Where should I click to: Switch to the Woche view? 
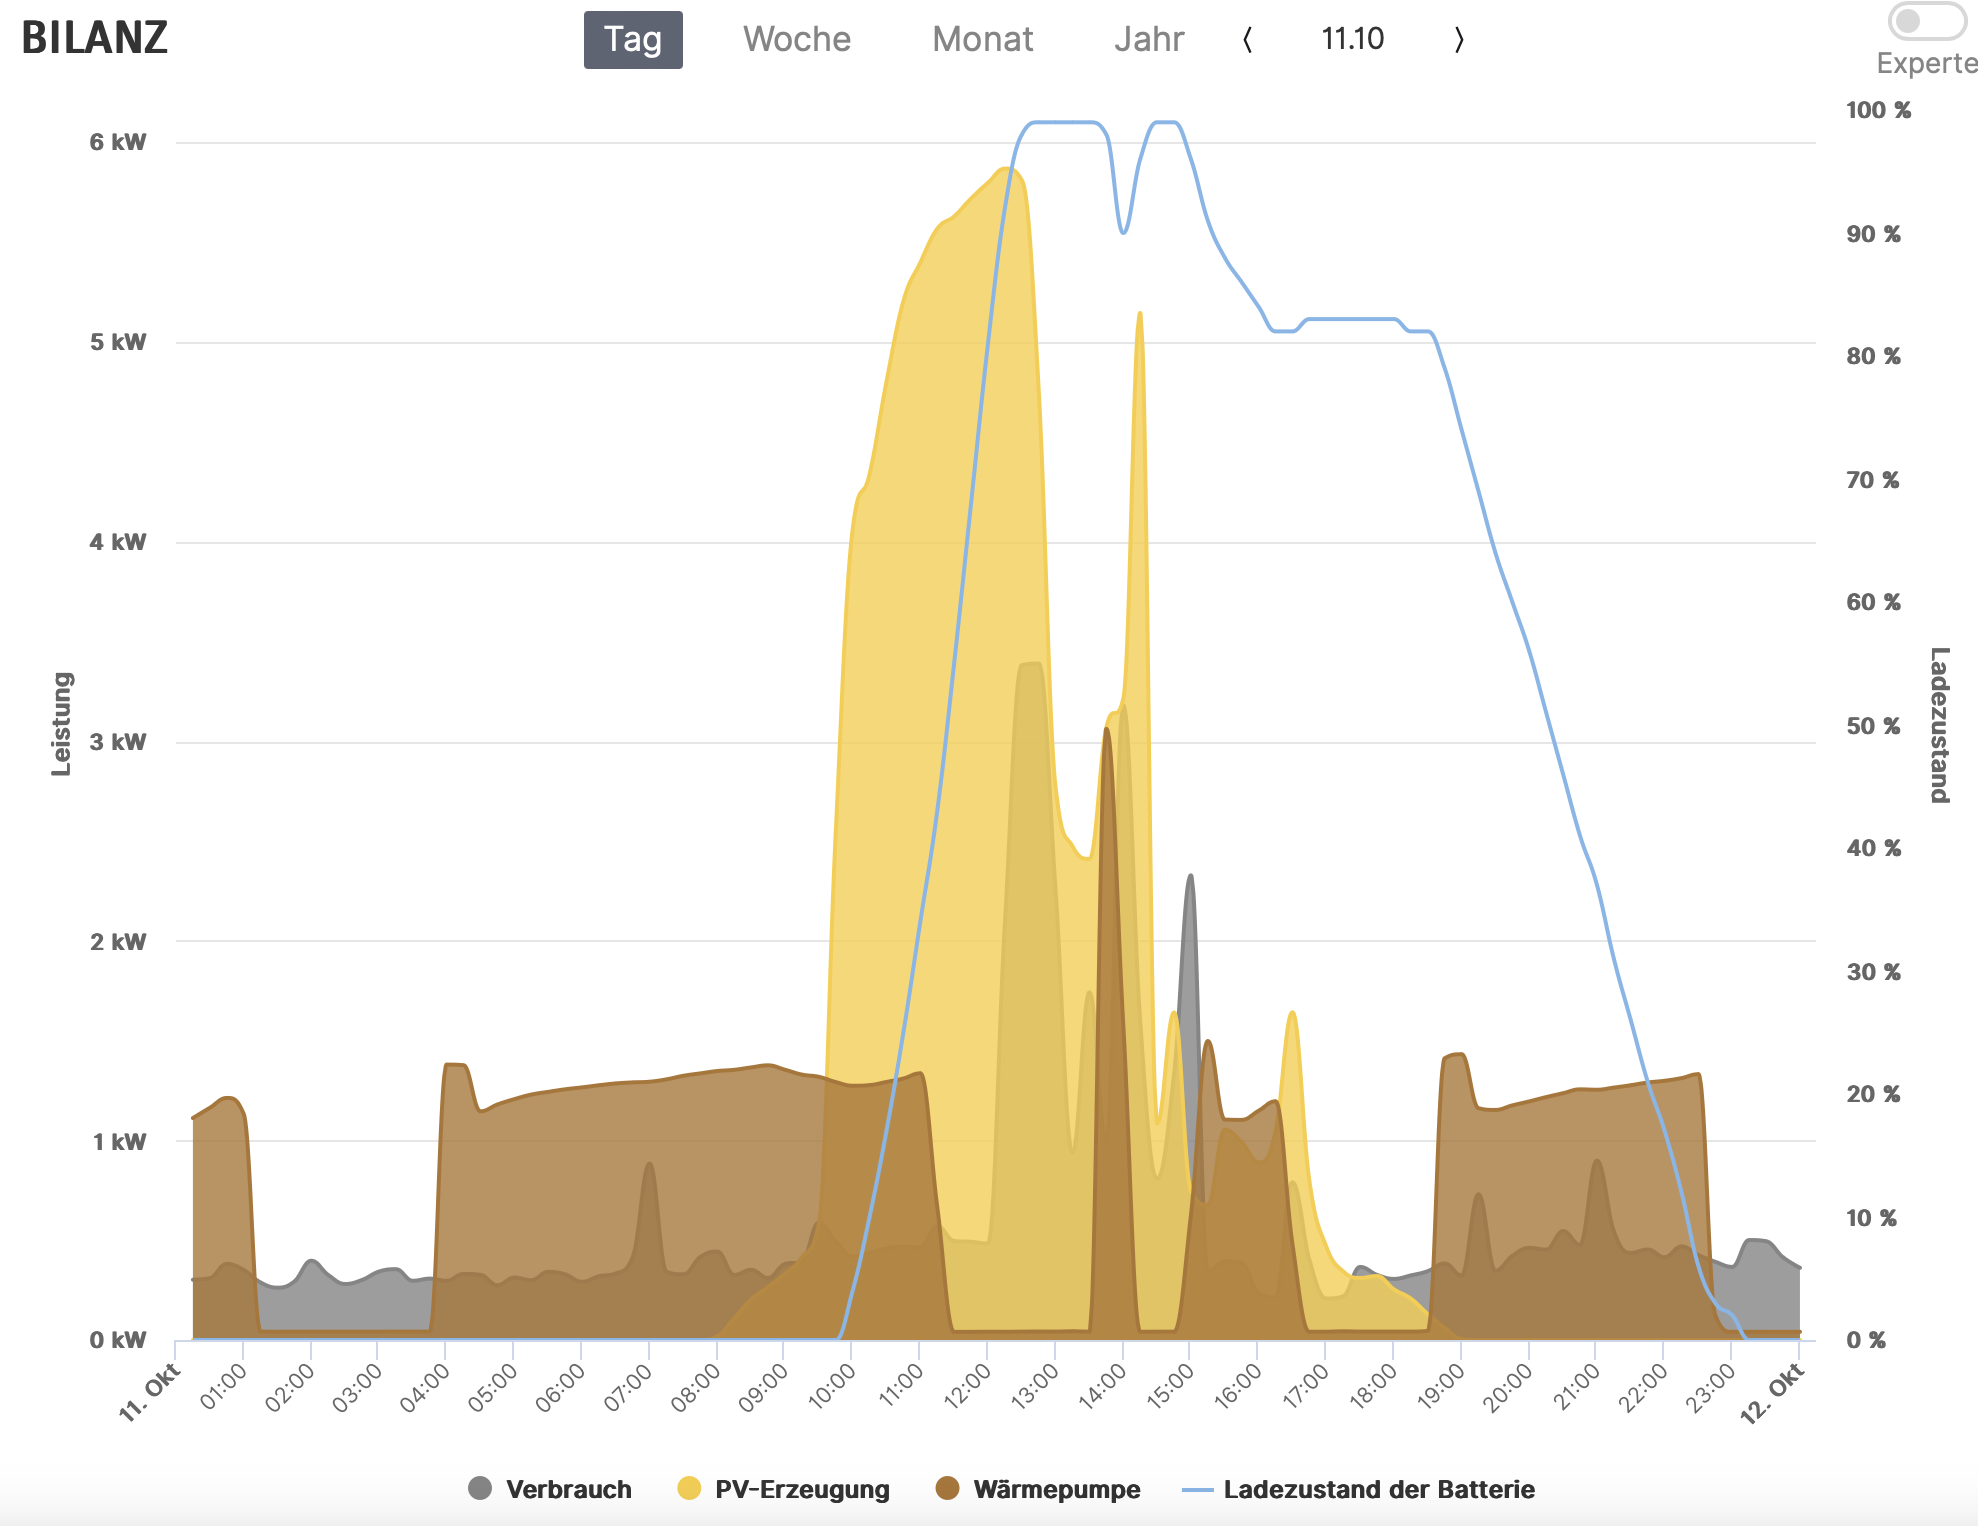pos(797,40)
